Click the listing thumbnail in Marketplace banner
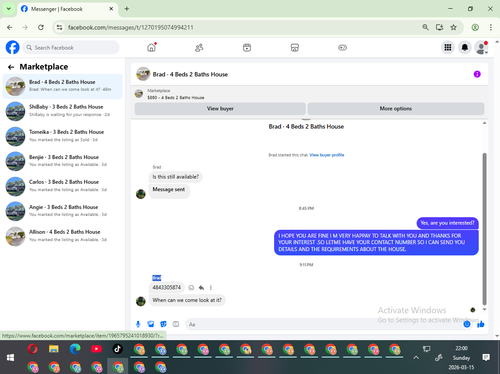The width and height of the screenshot is (500, 374). click(139, 94)
